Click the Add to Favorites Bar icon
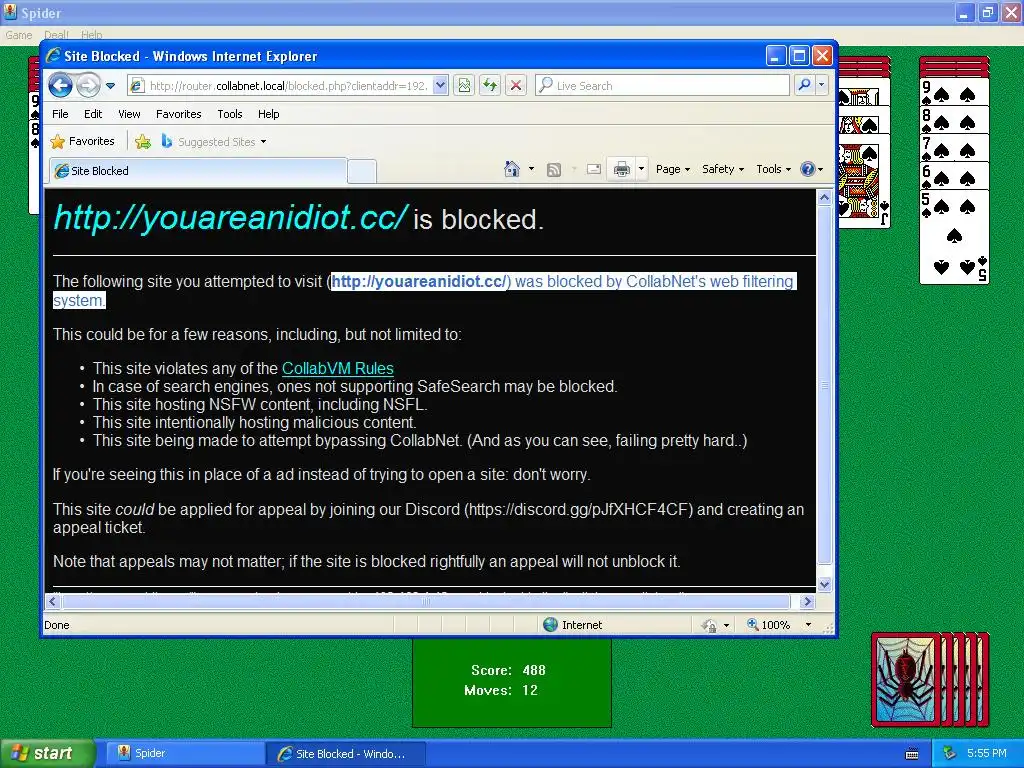This screenshot has height=768, width=1024. pos(142,141)
